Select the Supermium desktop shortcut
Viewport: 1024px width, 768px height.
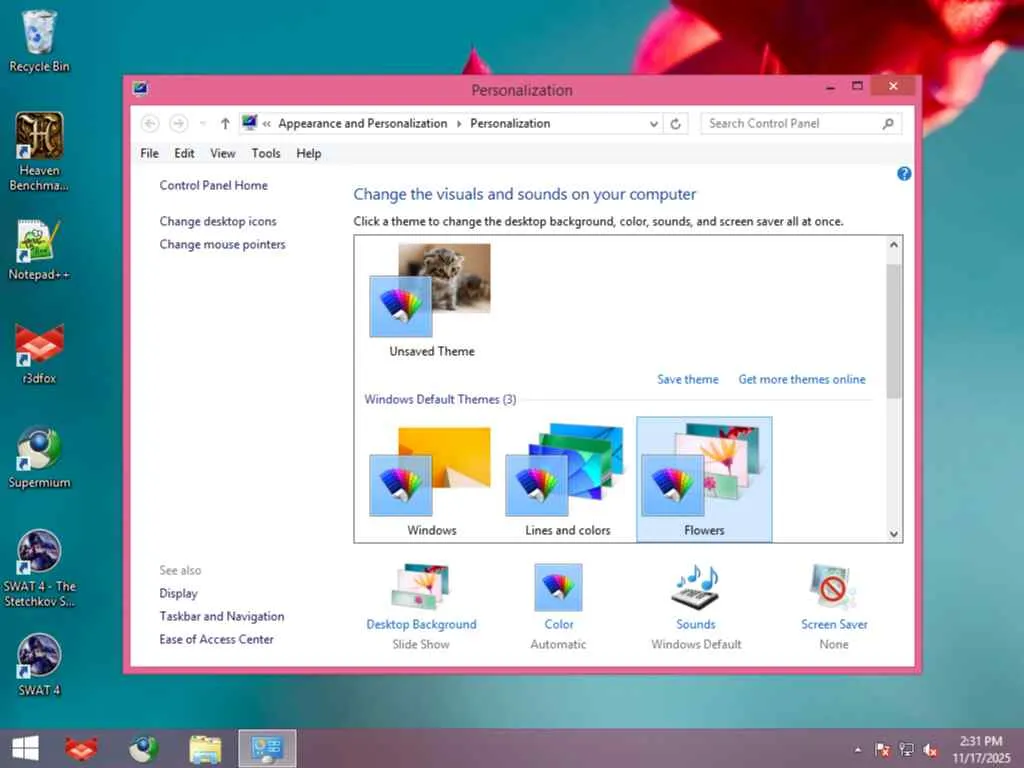39,457
